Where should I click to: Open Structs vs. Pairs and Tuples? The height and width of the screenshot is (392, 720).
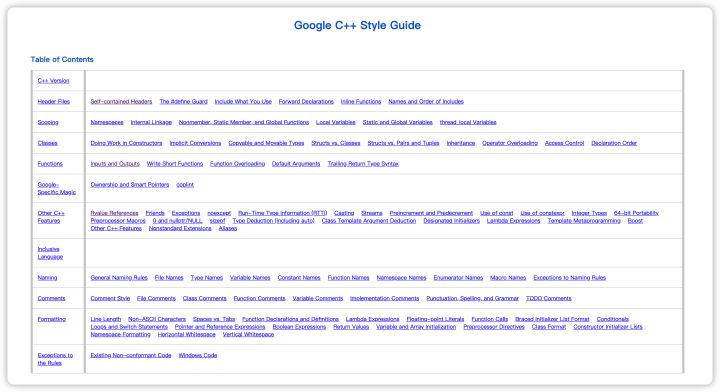point(403,143)
